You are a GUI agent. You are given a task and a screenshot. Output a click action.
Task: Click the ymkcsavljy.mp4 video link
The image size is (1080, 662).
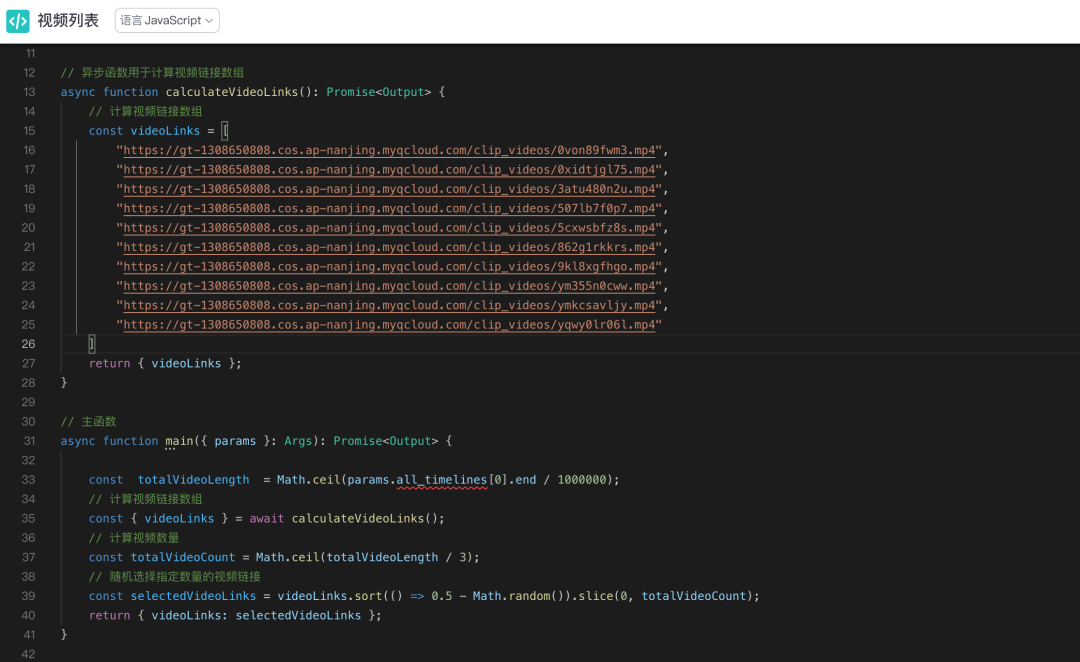pyautogui.click(x=389, y=305)
